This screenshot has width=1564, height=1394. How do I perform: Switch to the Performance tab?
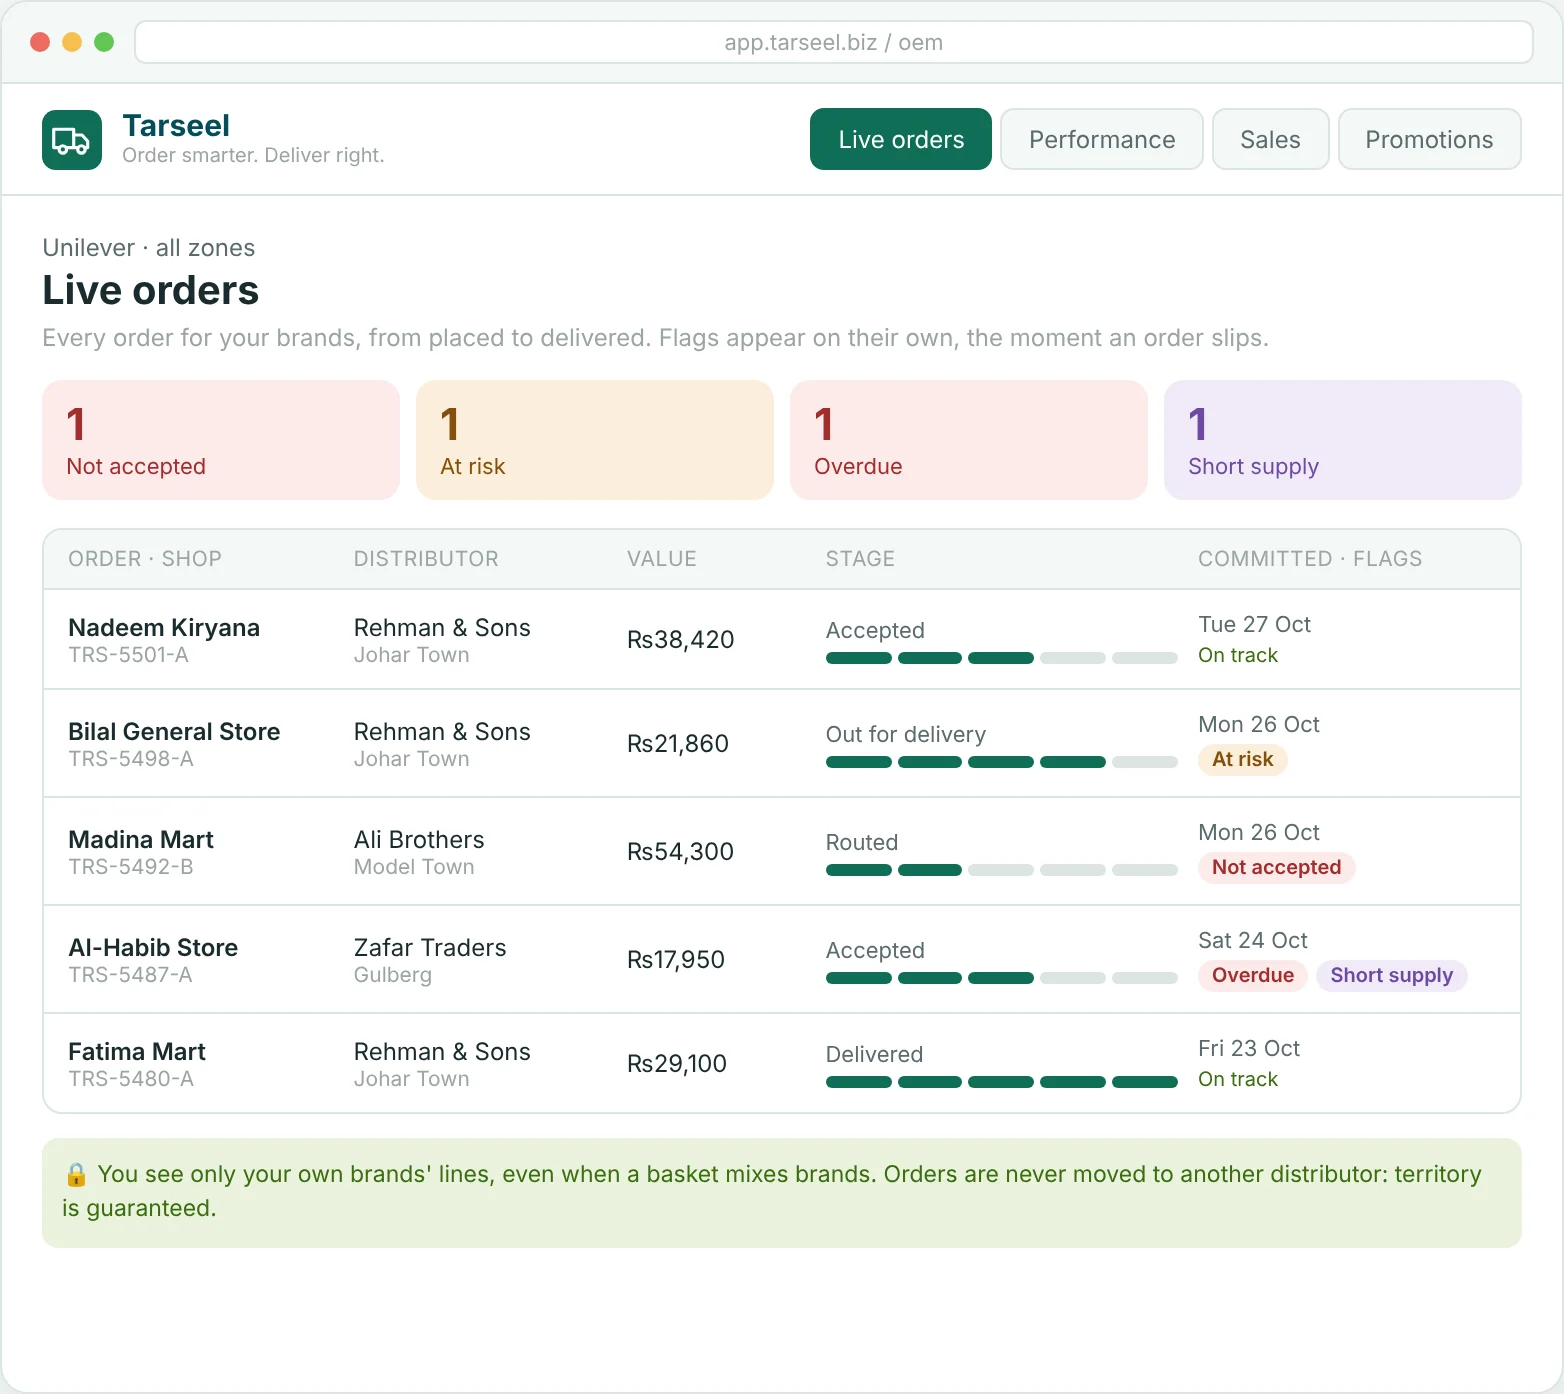(x=1102, y=139)
